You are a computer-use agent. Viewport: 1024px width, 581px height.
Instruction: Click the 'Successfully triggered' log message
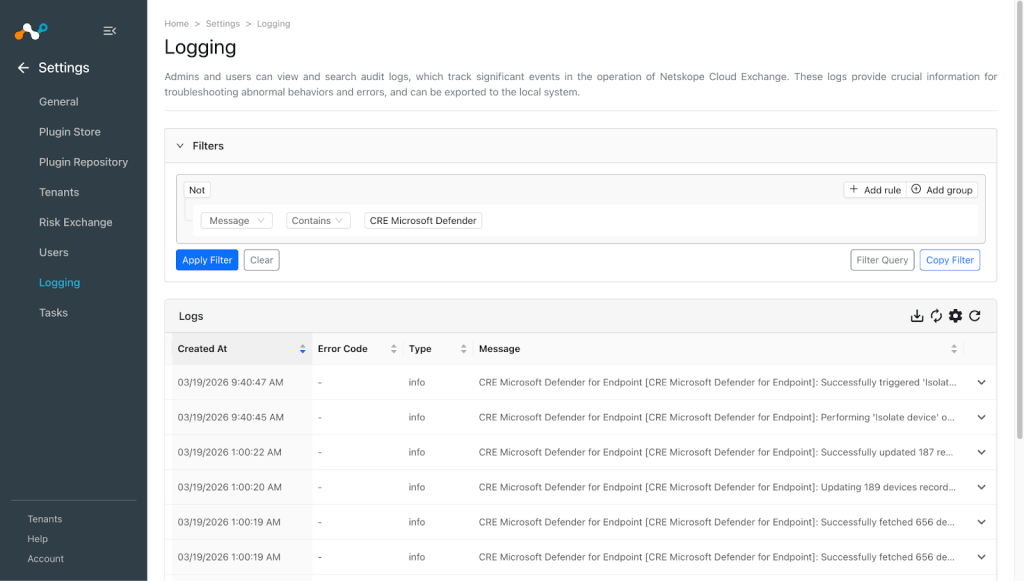pyautogui.click(x=718, y=383)
